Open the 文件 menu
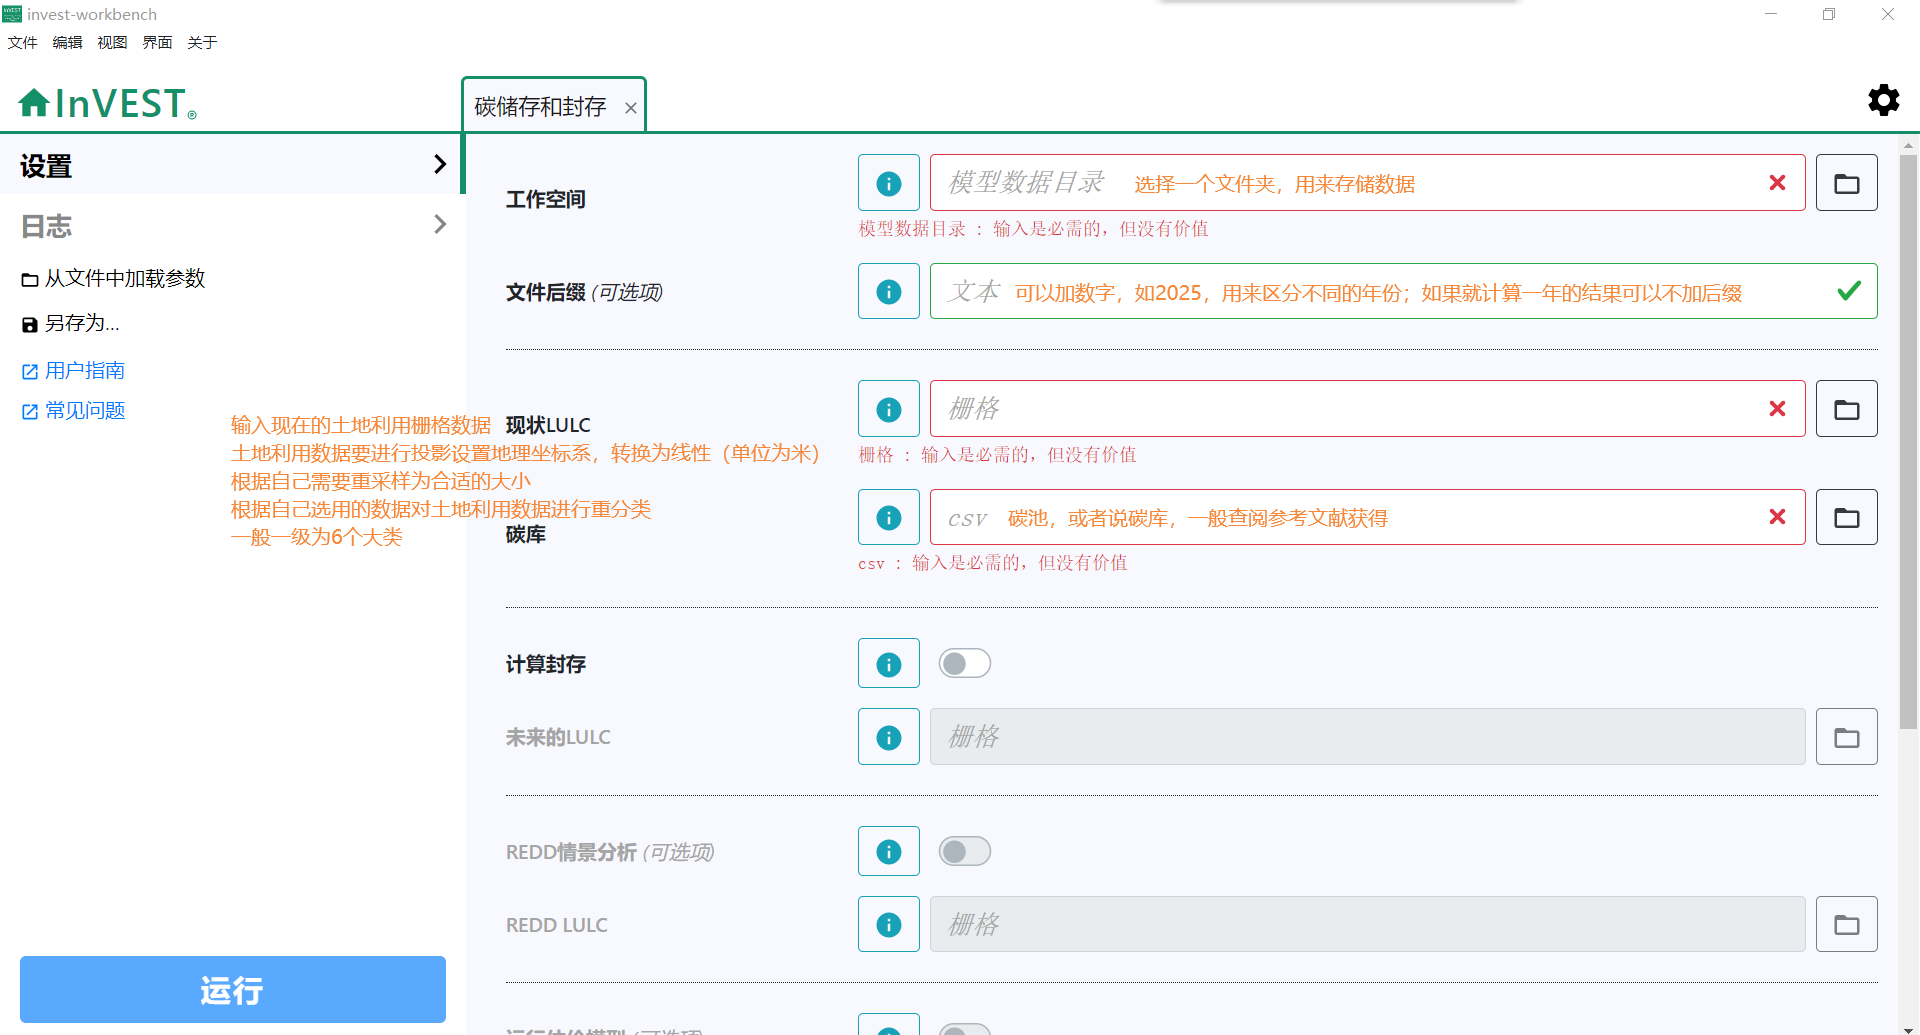Image resolution: width=1920 pixels, height=1035 pixels. pos(22,42)
